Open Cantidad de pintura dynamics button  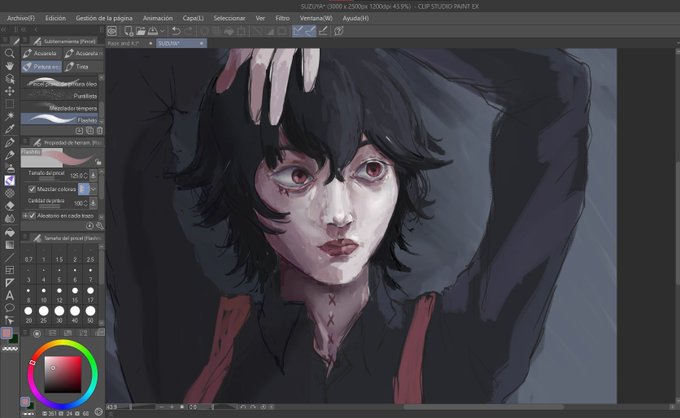click(93, 203)
